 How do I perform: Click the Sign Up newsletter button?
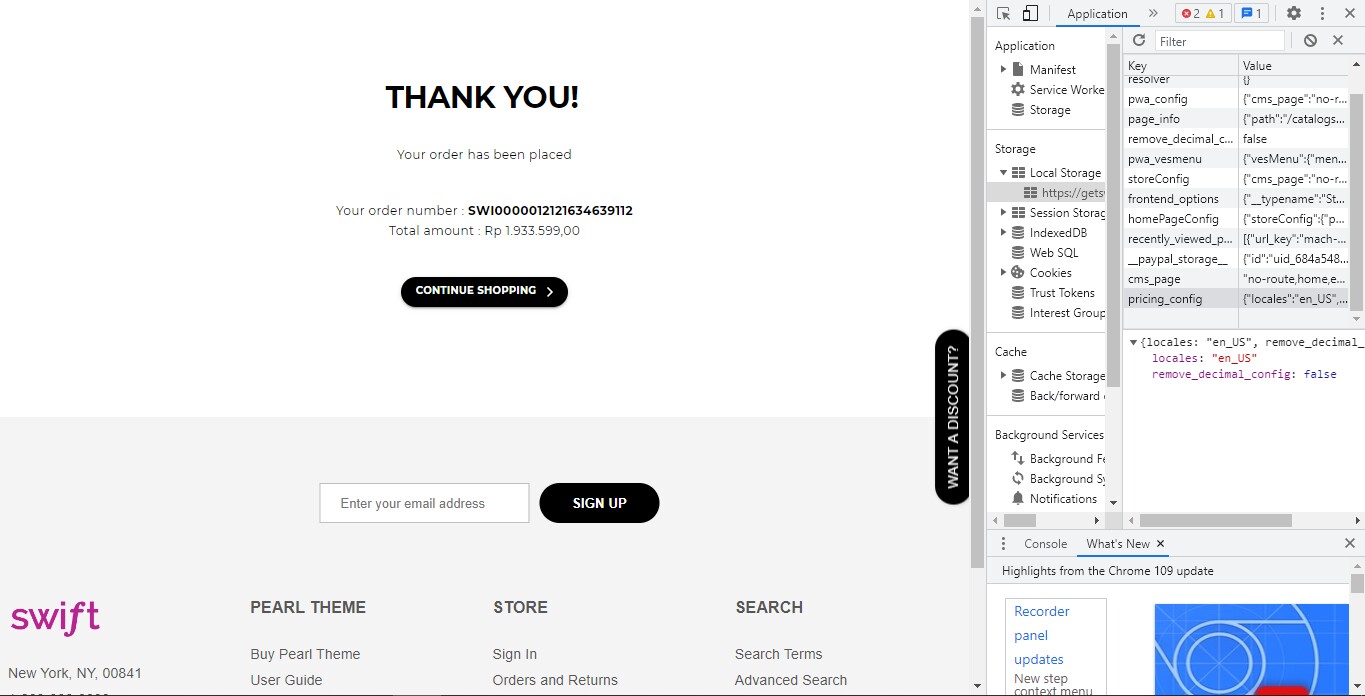click(x=599, y=503)
